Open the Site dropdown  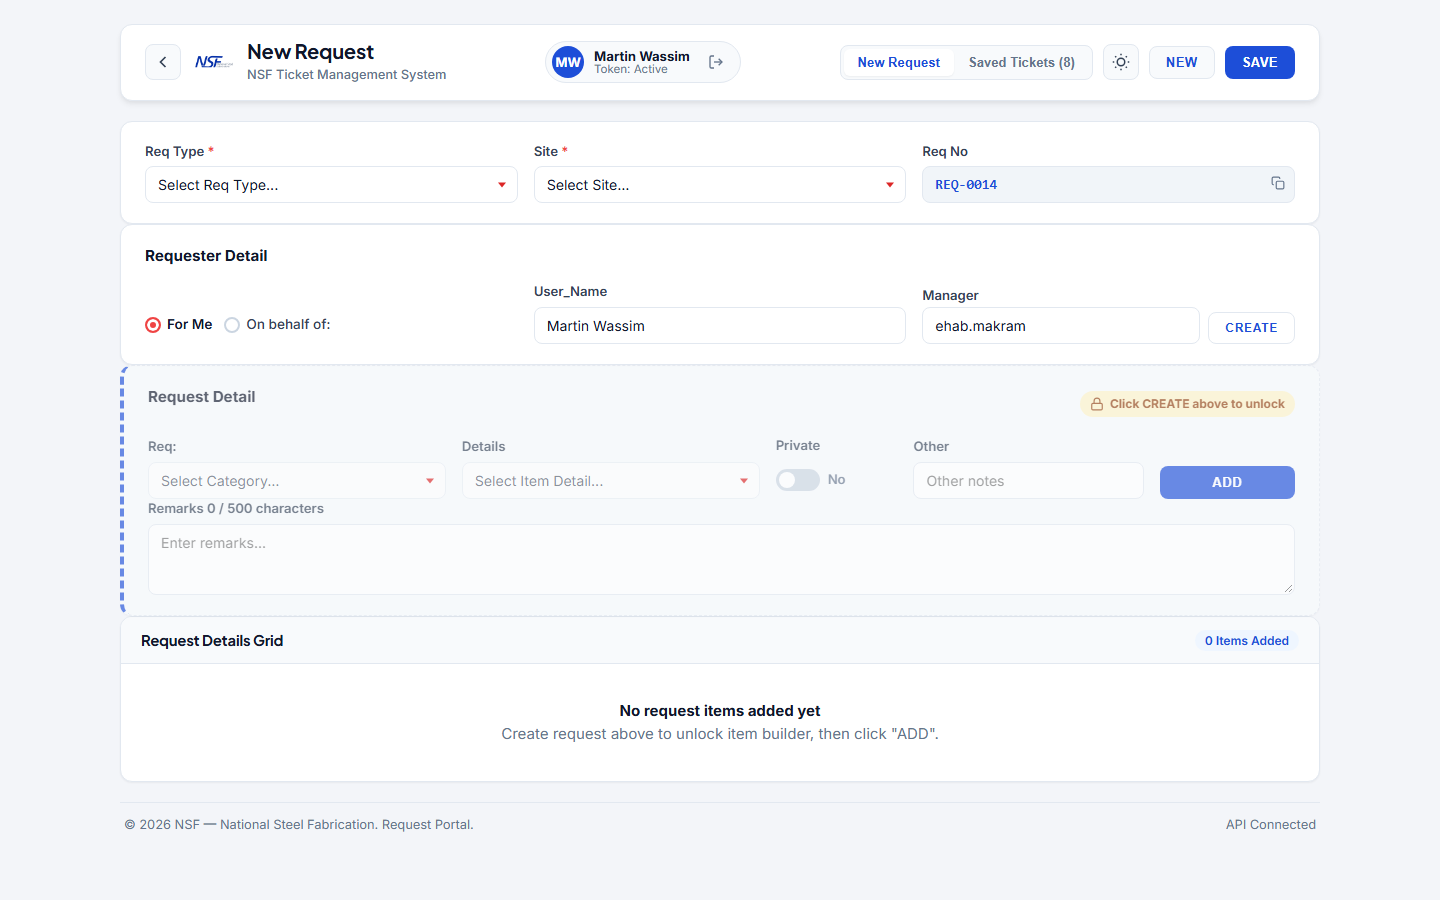(x=720, y=185)
